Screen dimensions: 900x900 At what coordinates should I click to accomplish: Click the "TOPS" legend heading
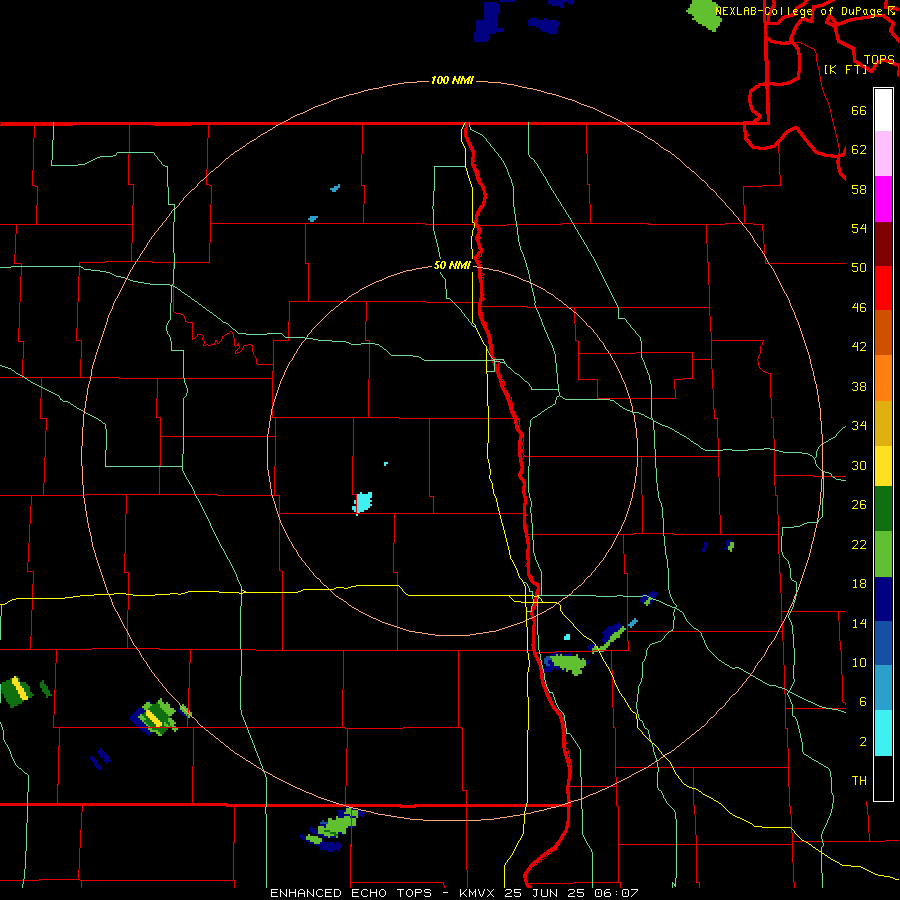(x=879, y=60)
